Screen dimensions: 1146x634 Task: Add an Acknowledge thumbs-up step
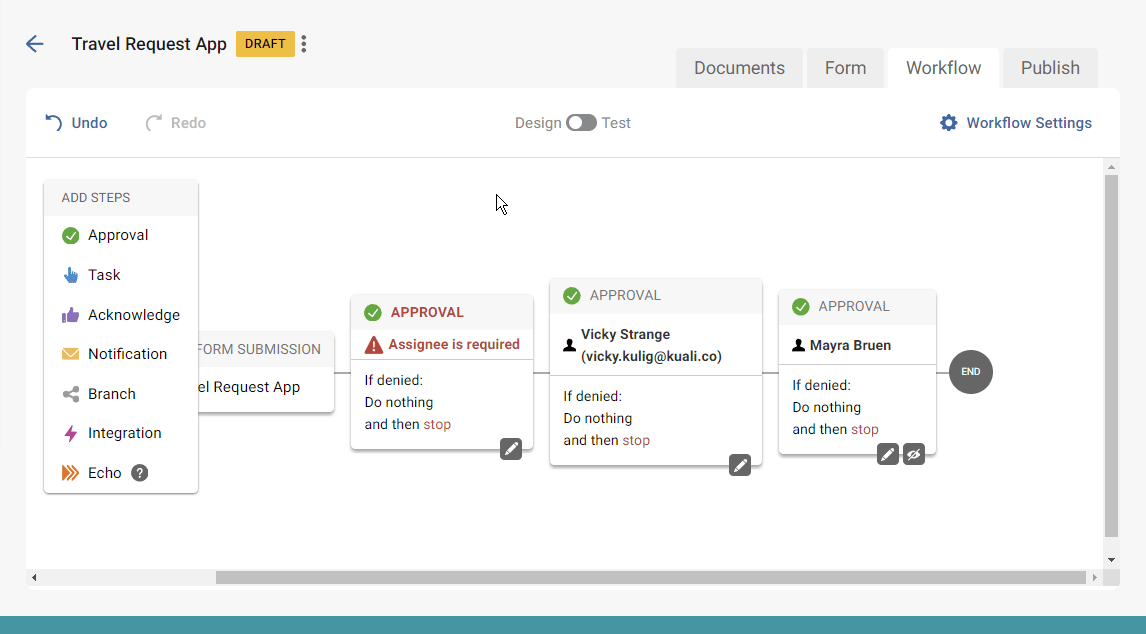tap(70, 315)
